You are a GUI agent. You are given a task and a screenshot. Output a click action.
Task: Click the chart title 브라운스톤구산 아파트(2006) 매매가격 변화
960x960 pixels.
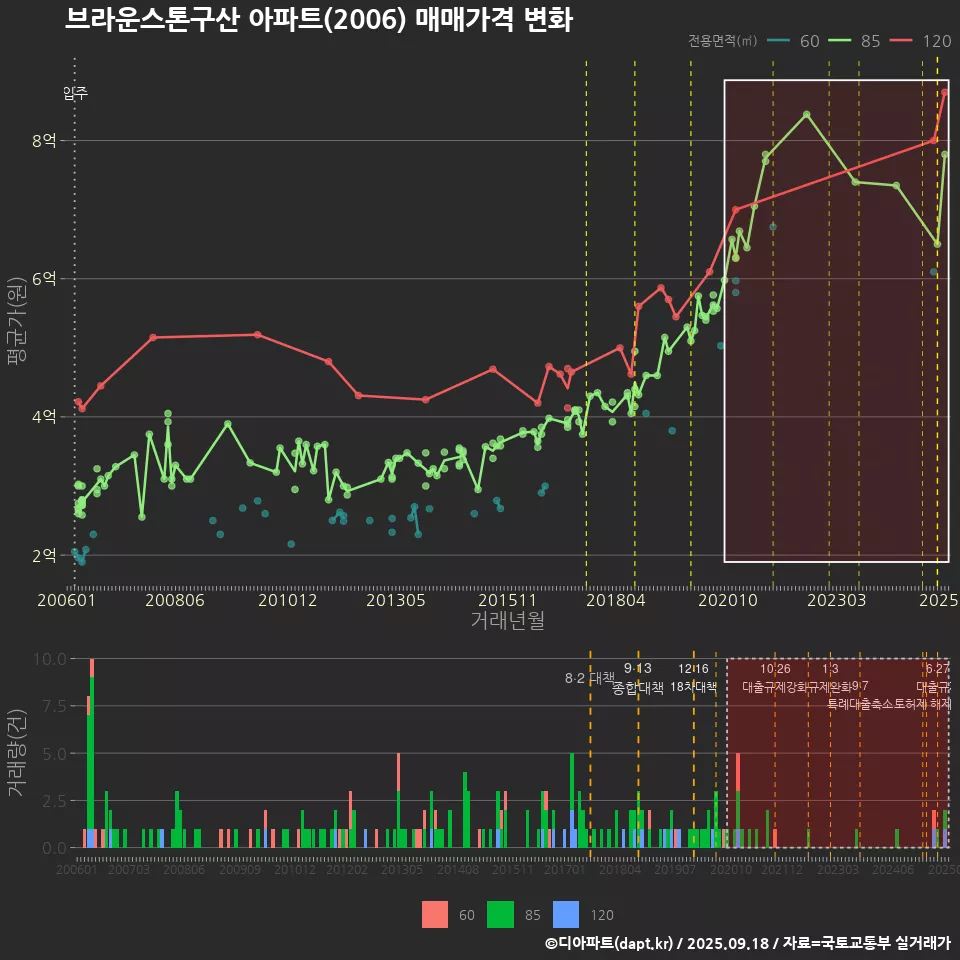click(318, 20)
